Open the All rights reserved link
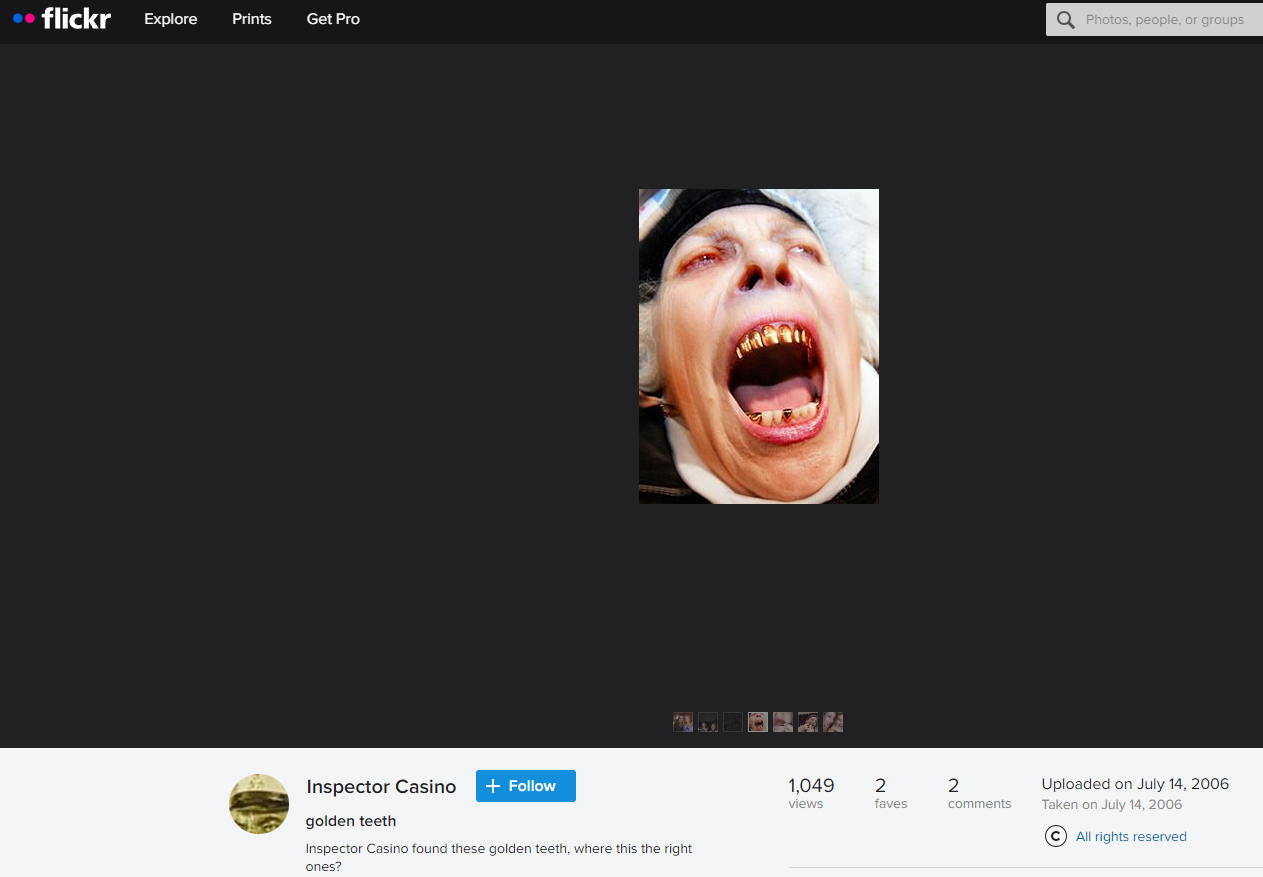 tap(1131, 837)
